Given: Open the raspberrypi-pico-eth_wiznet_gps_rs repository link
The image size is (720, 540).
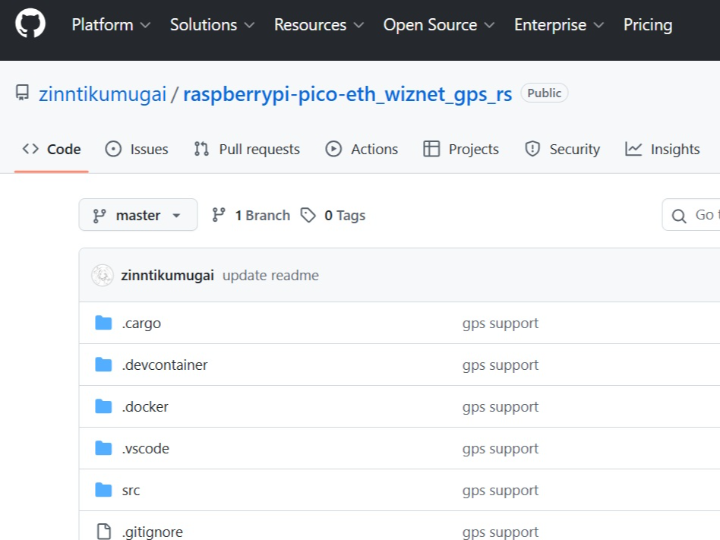Looking at the screenshot, I should (x=348, y=94).
